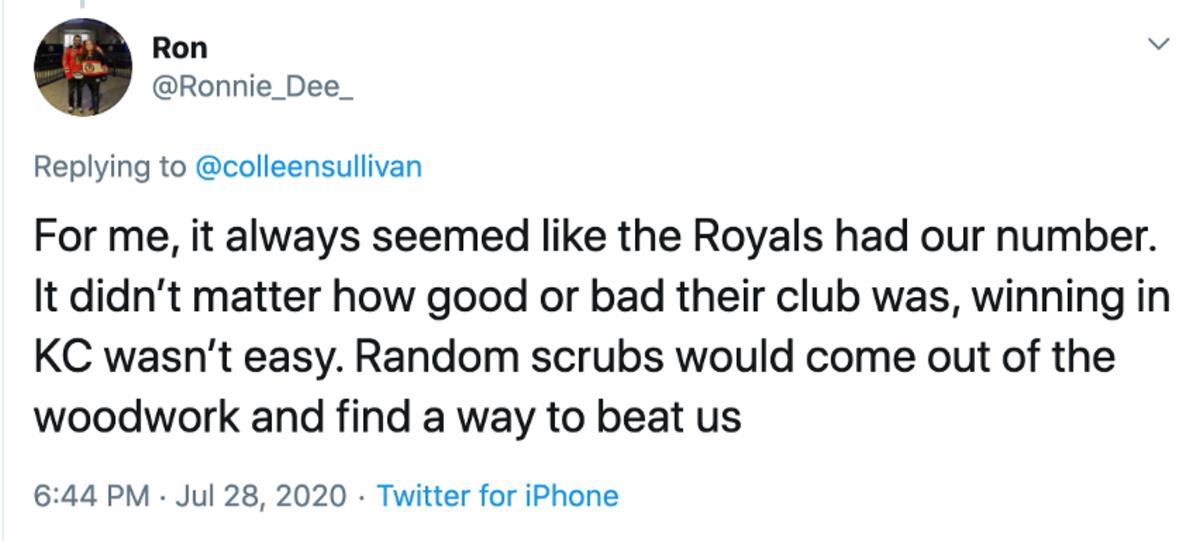This screenshot has height=541, width=1200.
Task: Open the tweet options chevron menu
Action: [x=1158, y=44]
